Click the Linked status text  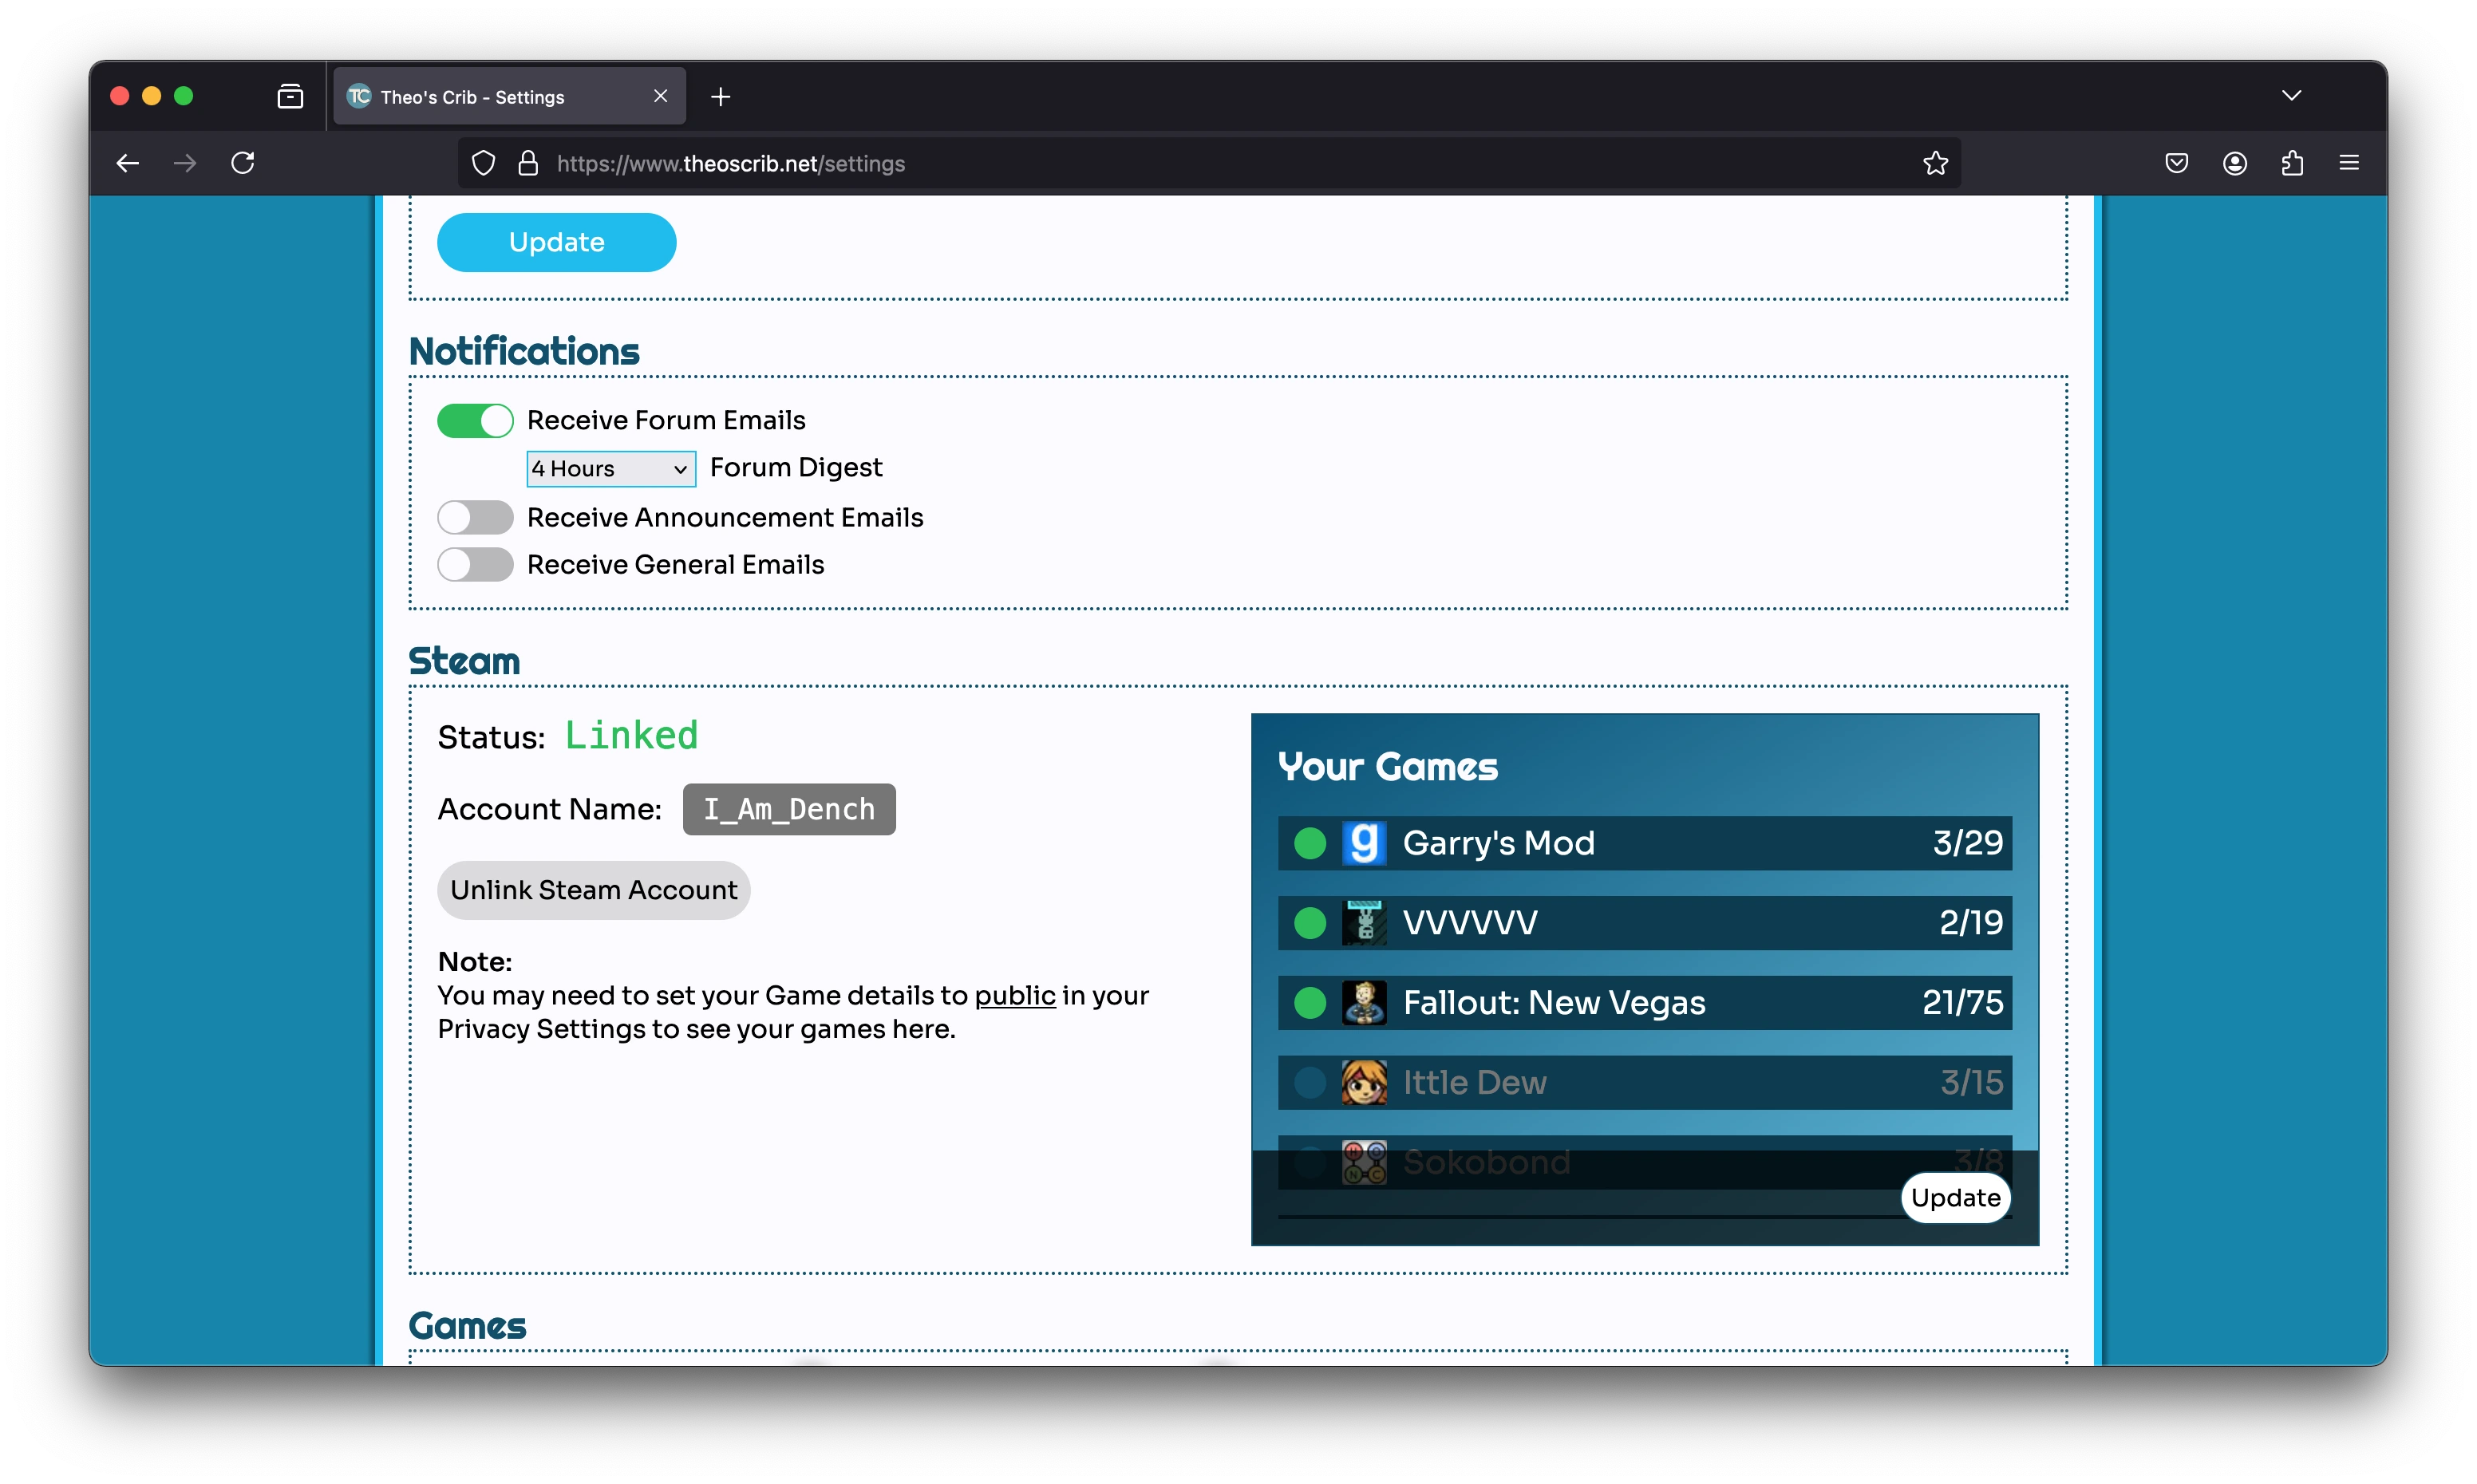[631, 736]
